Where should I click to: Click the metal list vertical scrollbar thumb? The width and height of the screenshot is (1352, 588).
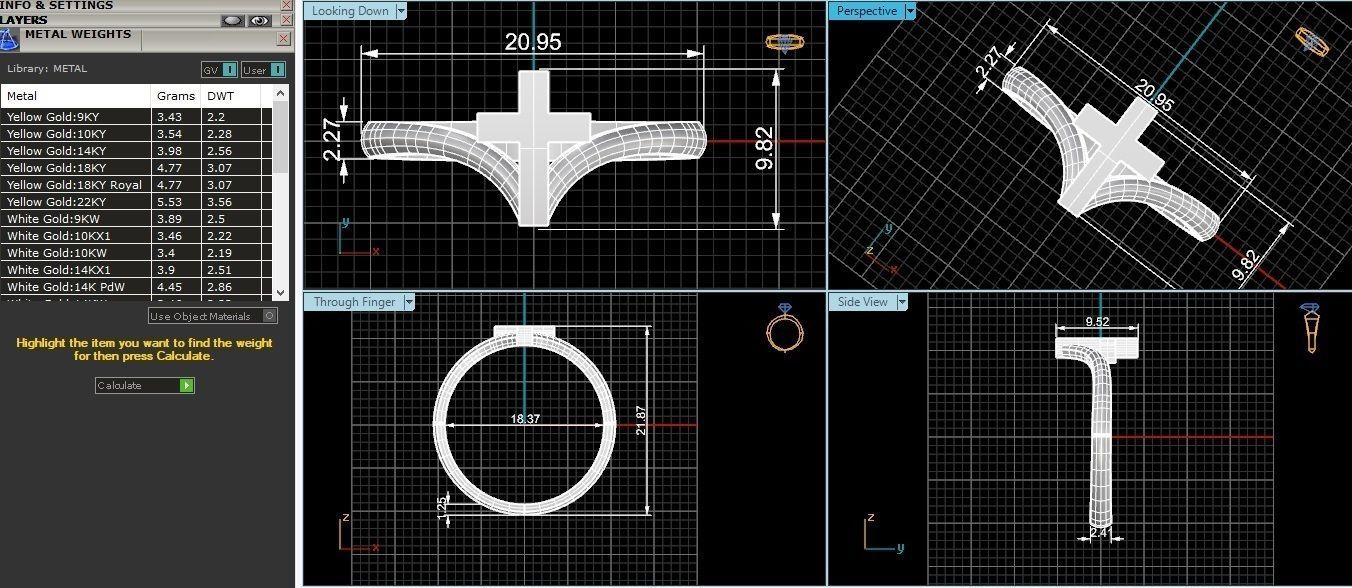pos(281,137)
